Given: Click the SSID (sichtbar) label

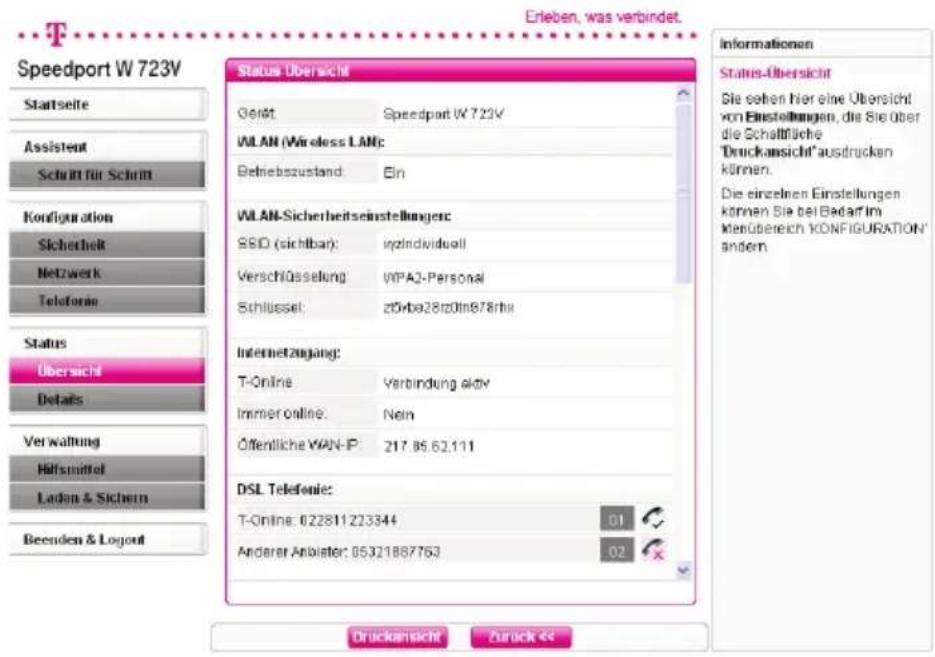Looking at the screenshot, I should point(287,244).
